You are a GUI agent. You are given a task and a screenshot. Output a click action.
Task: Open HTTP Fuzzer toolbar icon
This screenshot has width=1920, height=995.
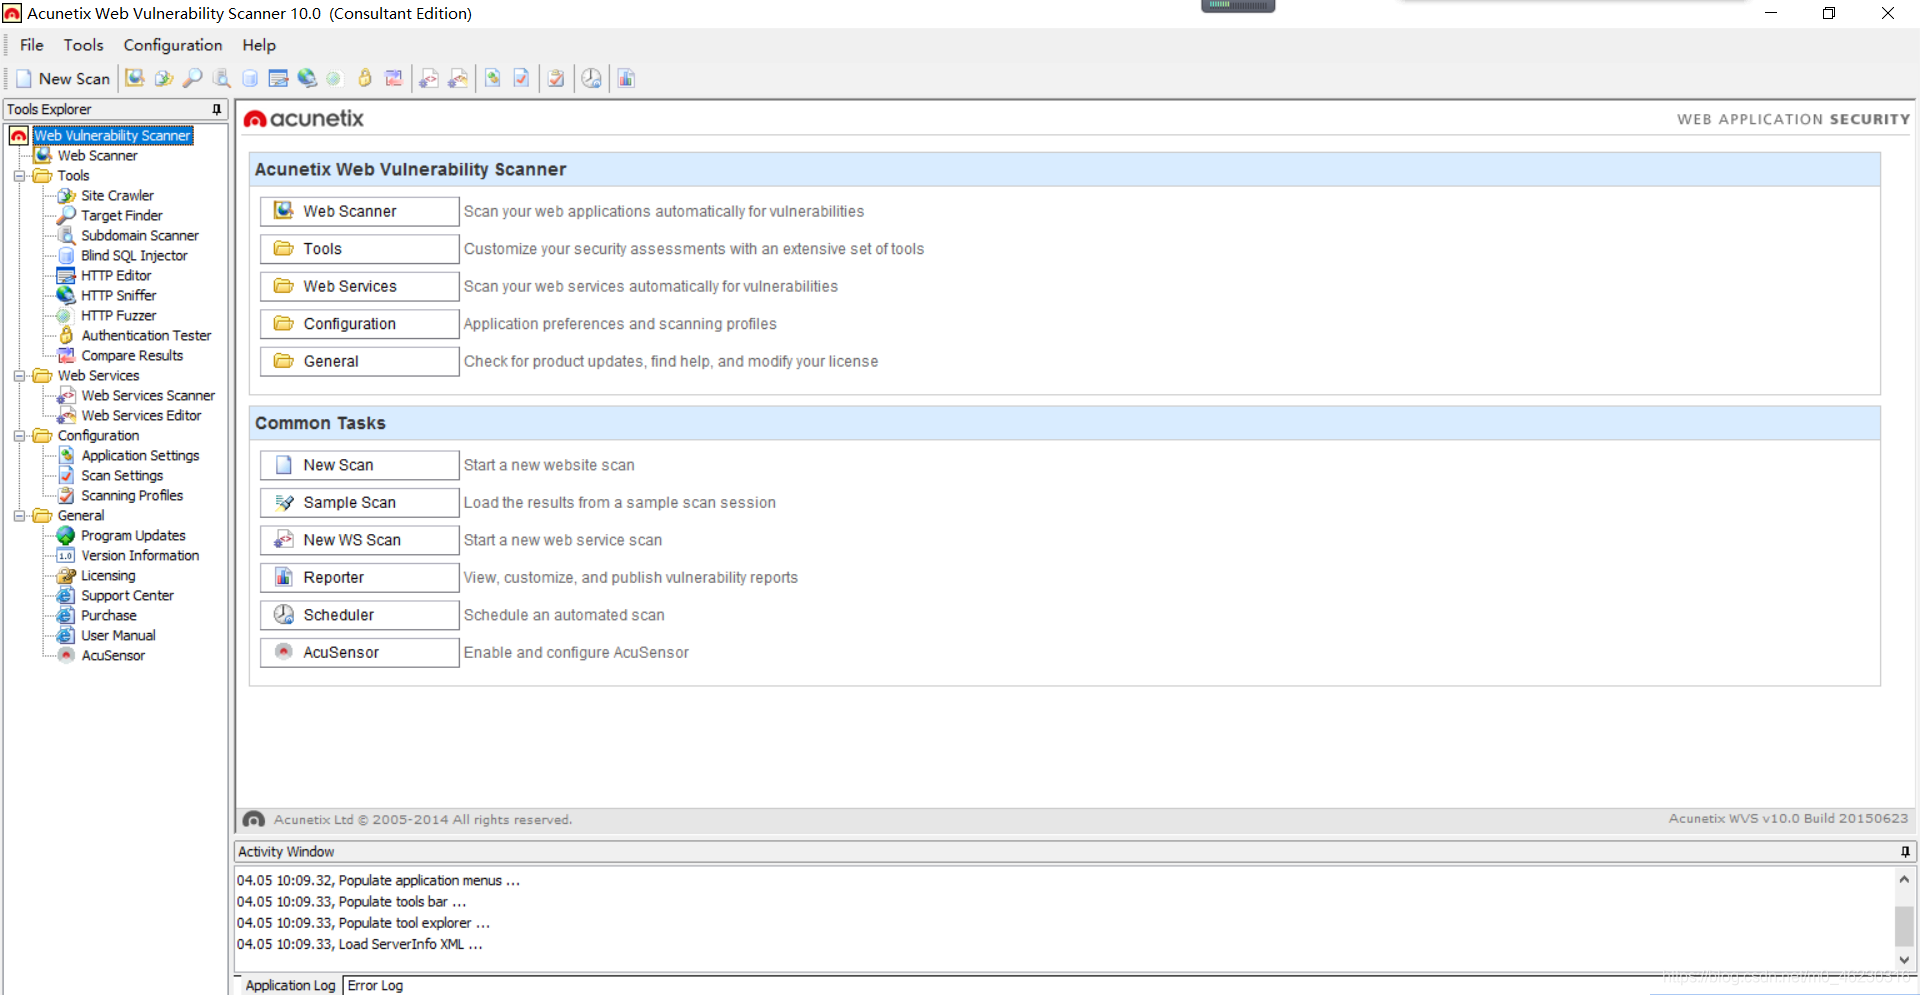pyautogui.click(x=335, y=78)
